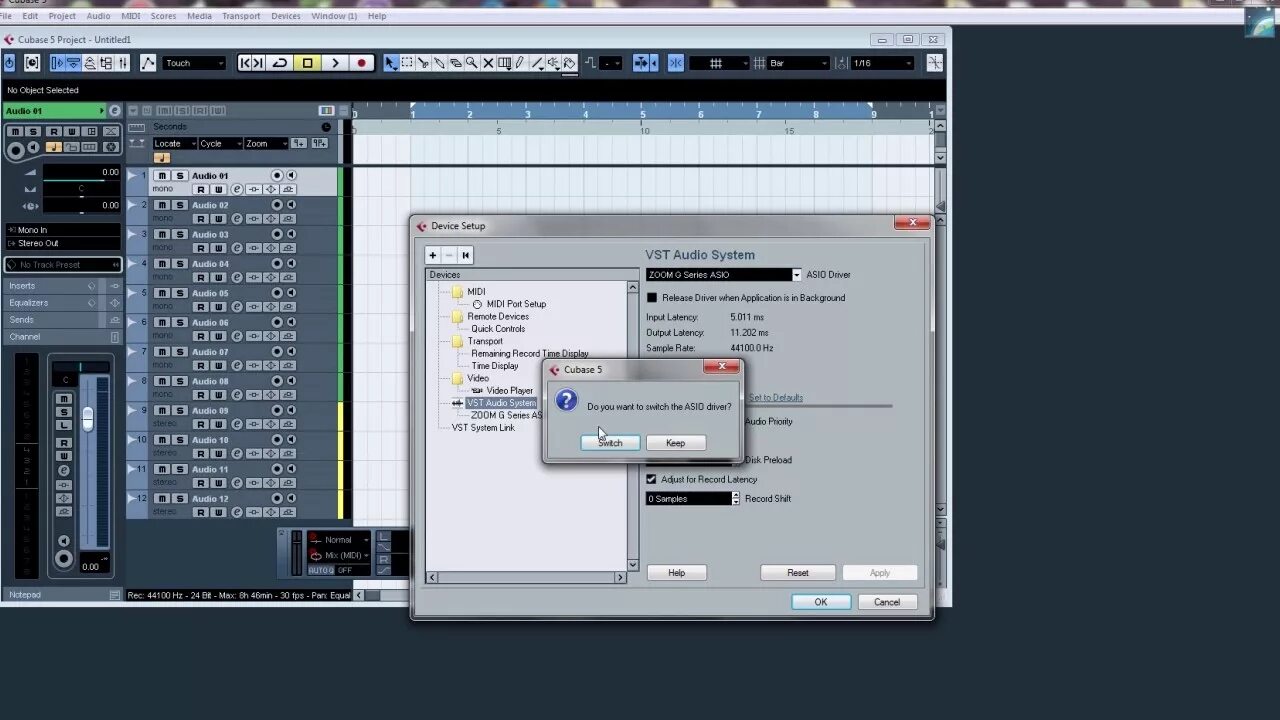Click the transport Stop button
This screenshot has height=720, width=1280.
point(308,63)
